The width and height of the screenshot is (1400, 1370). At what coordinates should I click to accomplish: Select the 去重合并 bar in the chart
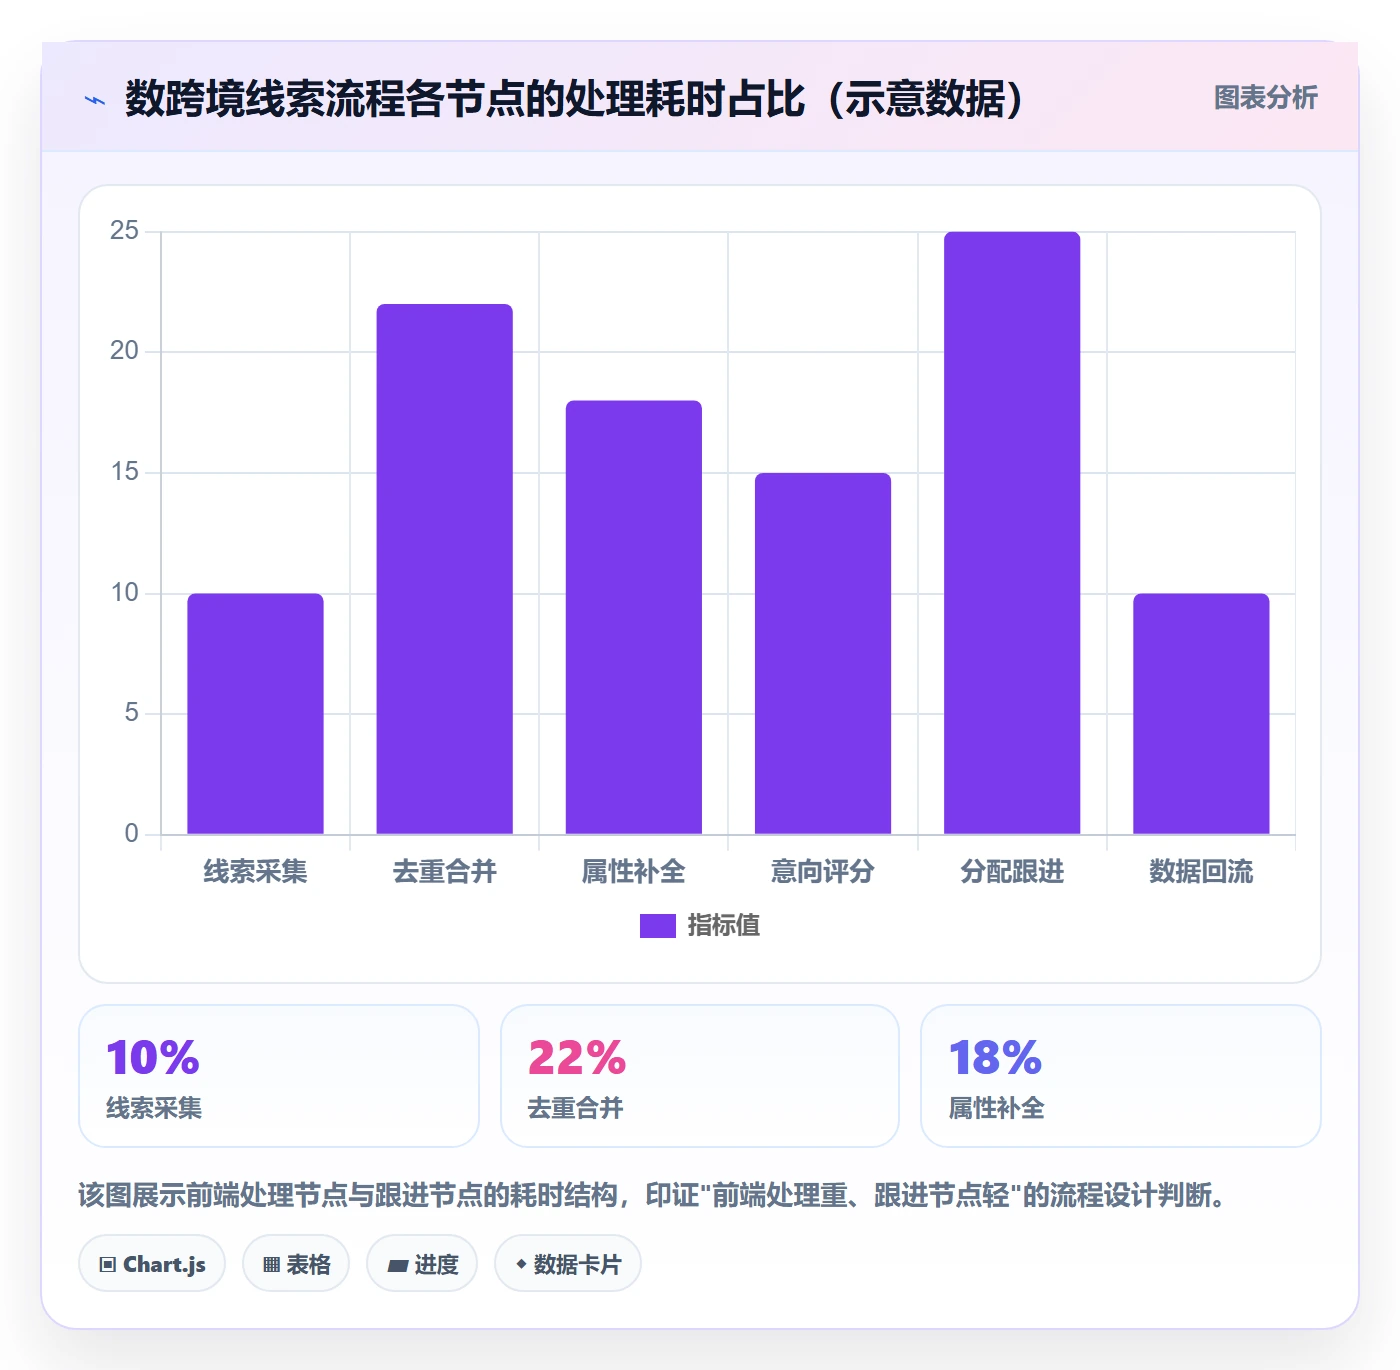tap(444, 569)
